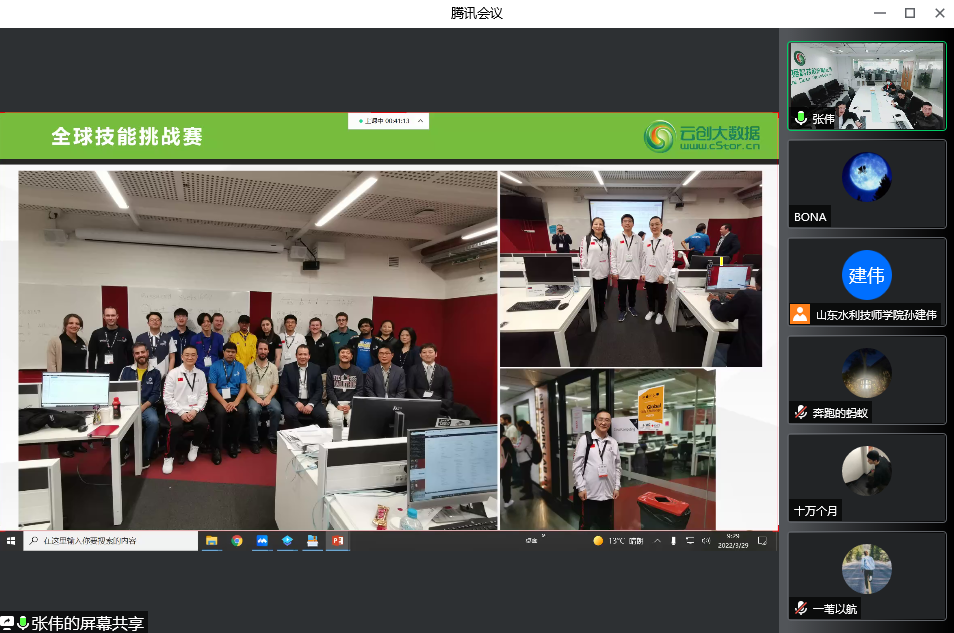Select 张伟's video thumbnail
This screenshot has height=633, width=954.
[867, 86]
